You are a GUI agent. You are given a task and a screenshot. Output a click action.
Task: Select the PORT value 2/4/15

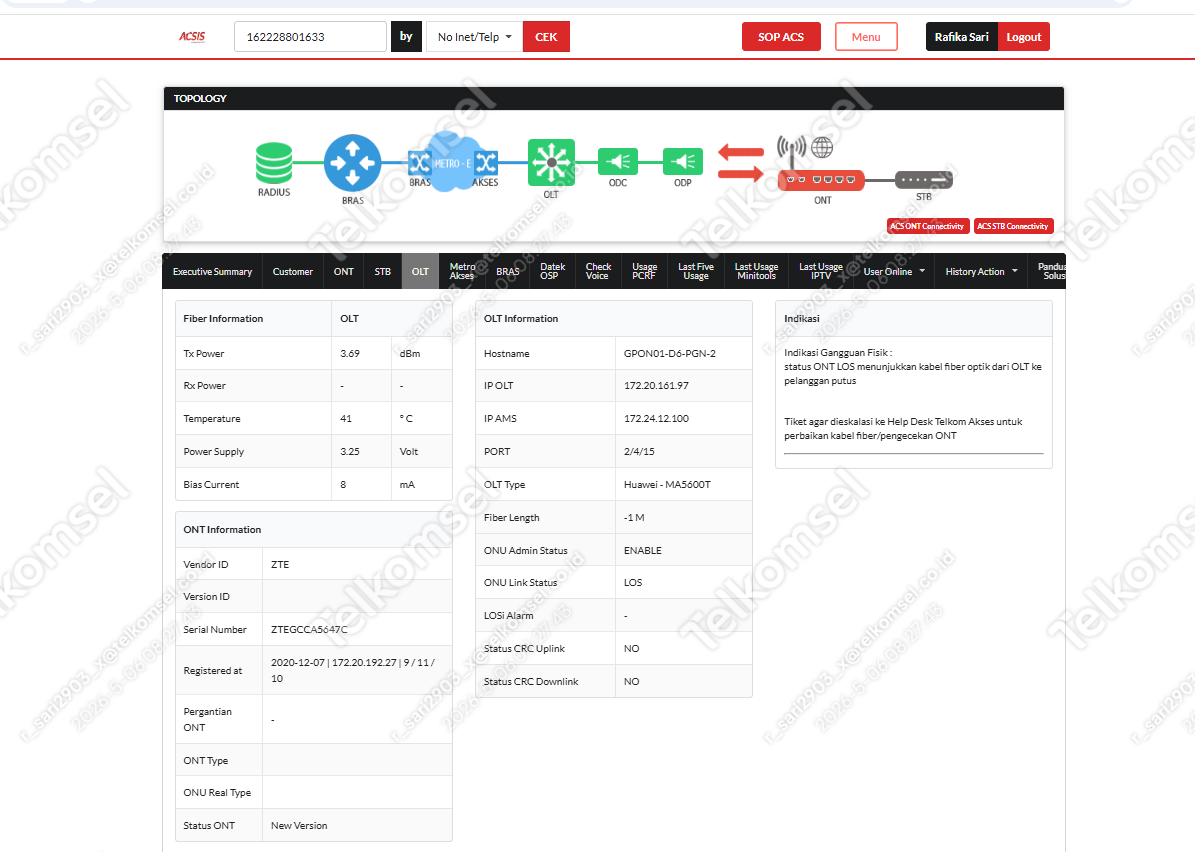(x=639, y=451)
